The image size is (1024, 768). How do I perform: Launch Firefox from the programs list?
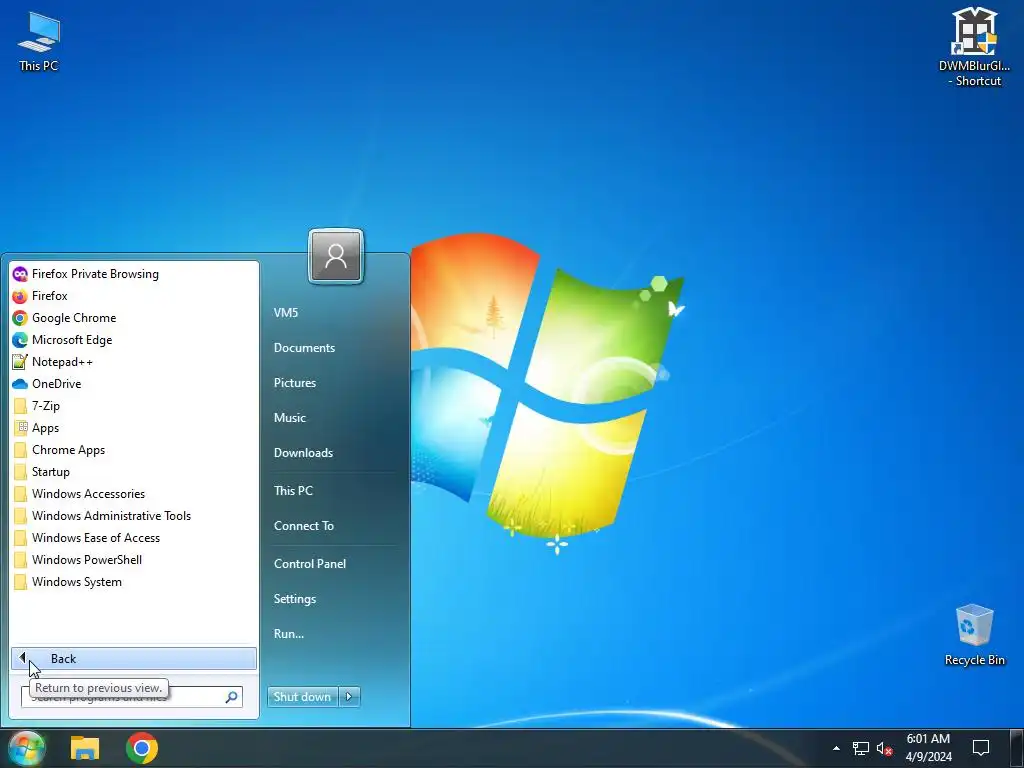(134, 296)
